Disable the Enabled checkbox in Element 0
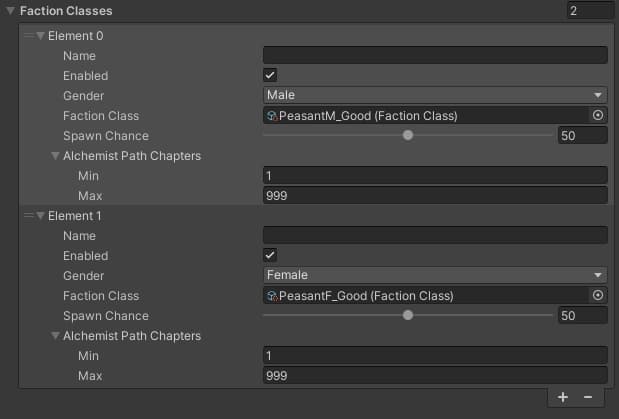Viewport: 619px width, 419px height. pos(270,75)
